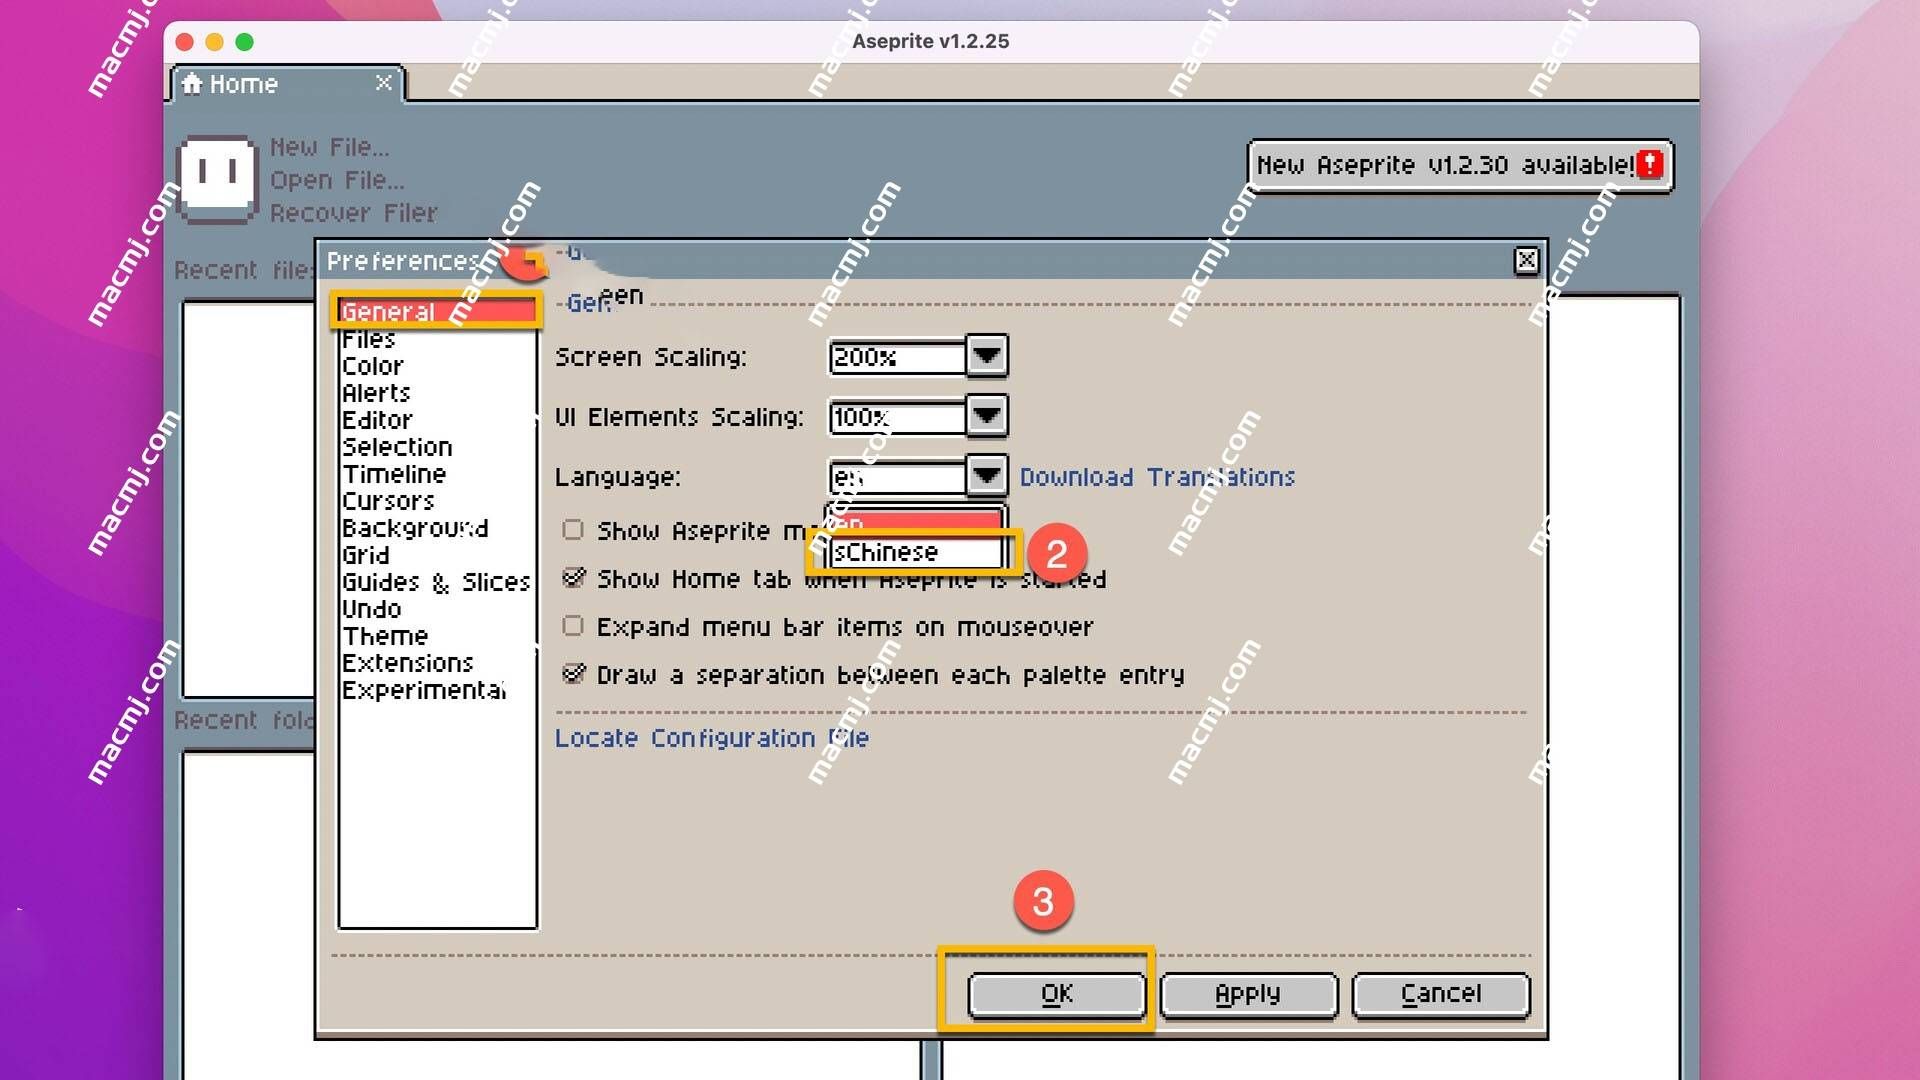Click the yellow macOS minimize button
The height and width of the screenshot is (1080, 1920).
[214, 41]
